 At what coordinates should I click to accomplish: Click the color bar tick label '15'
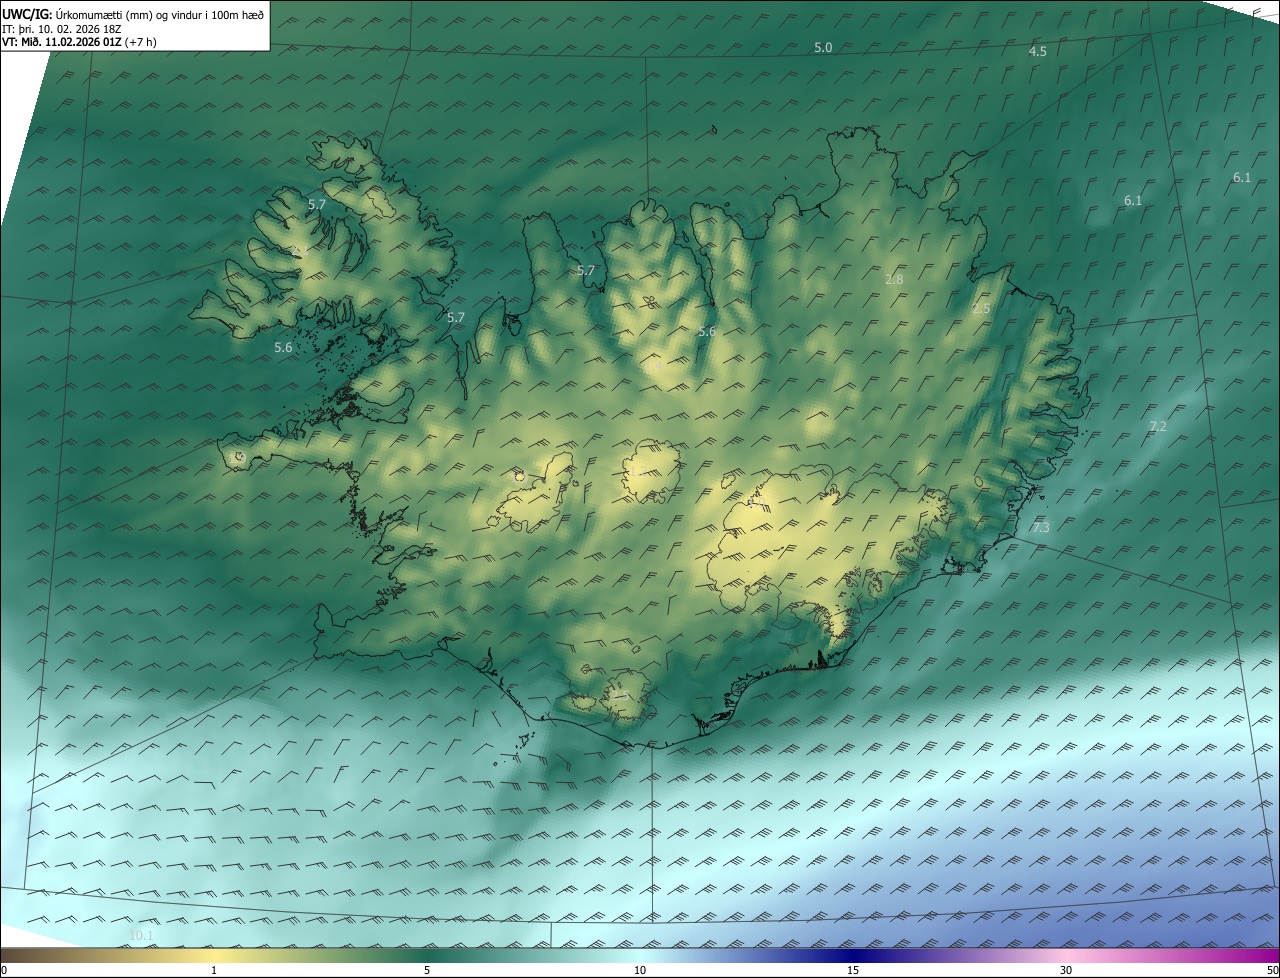click(853, 970)
